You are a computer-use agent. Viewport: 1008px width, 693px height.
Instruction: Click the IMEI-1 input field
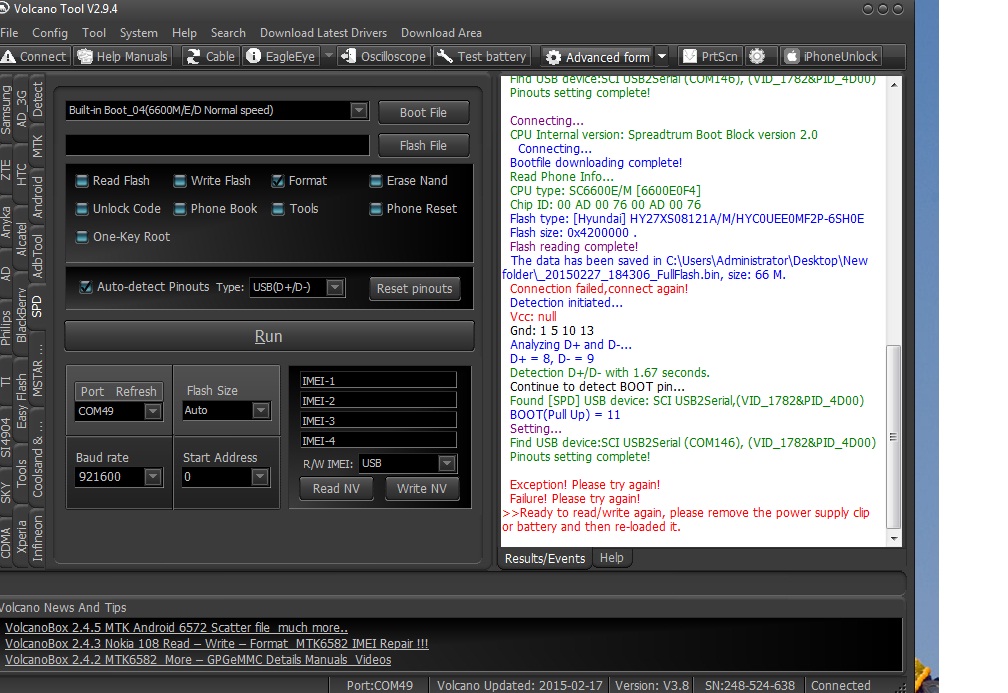[x=378, y=381]
